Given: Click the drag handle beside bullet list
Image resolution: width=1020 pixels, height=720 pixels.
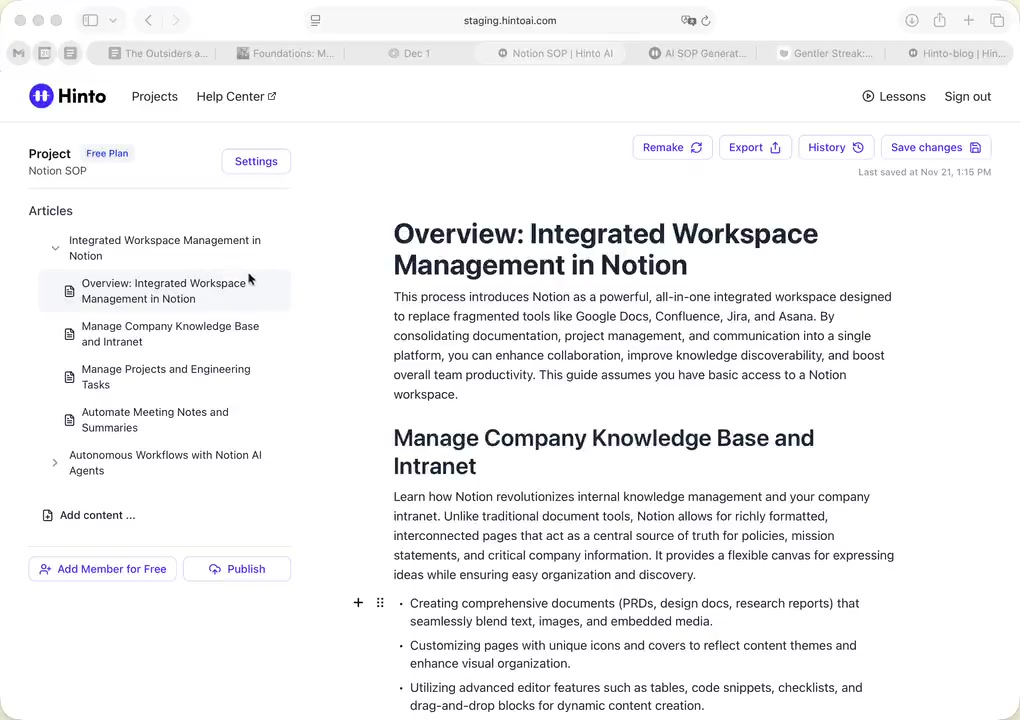Looking at the screenshot, I should click(x=380, y=602).
